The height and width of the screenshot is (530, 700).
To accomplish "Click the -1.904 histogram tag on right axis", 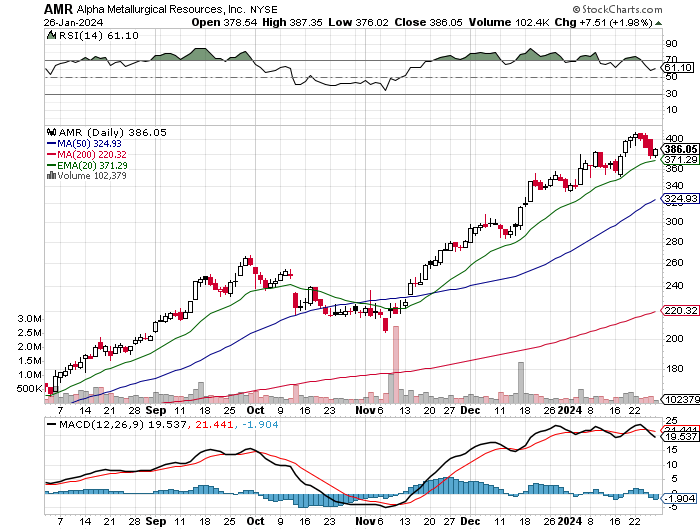I will point(680,498).
